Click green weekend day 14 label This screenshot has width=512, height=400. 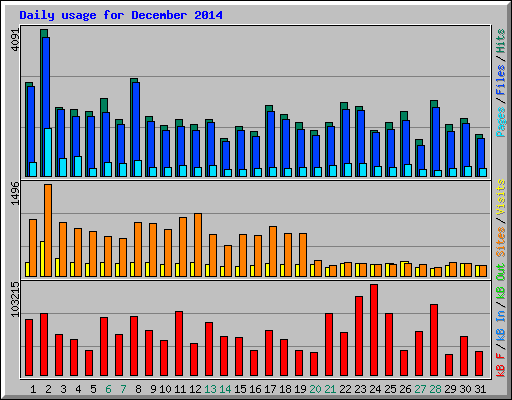(x=225, y=389)
